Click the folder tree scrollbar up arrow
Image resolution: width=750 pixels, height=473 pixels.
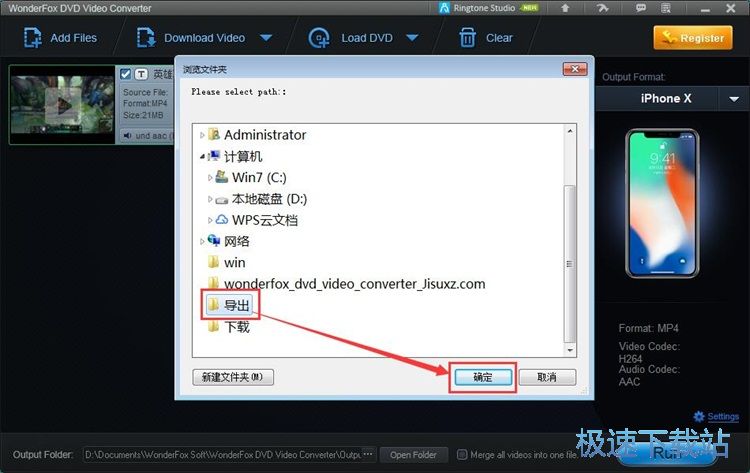(x=570, y=131)
